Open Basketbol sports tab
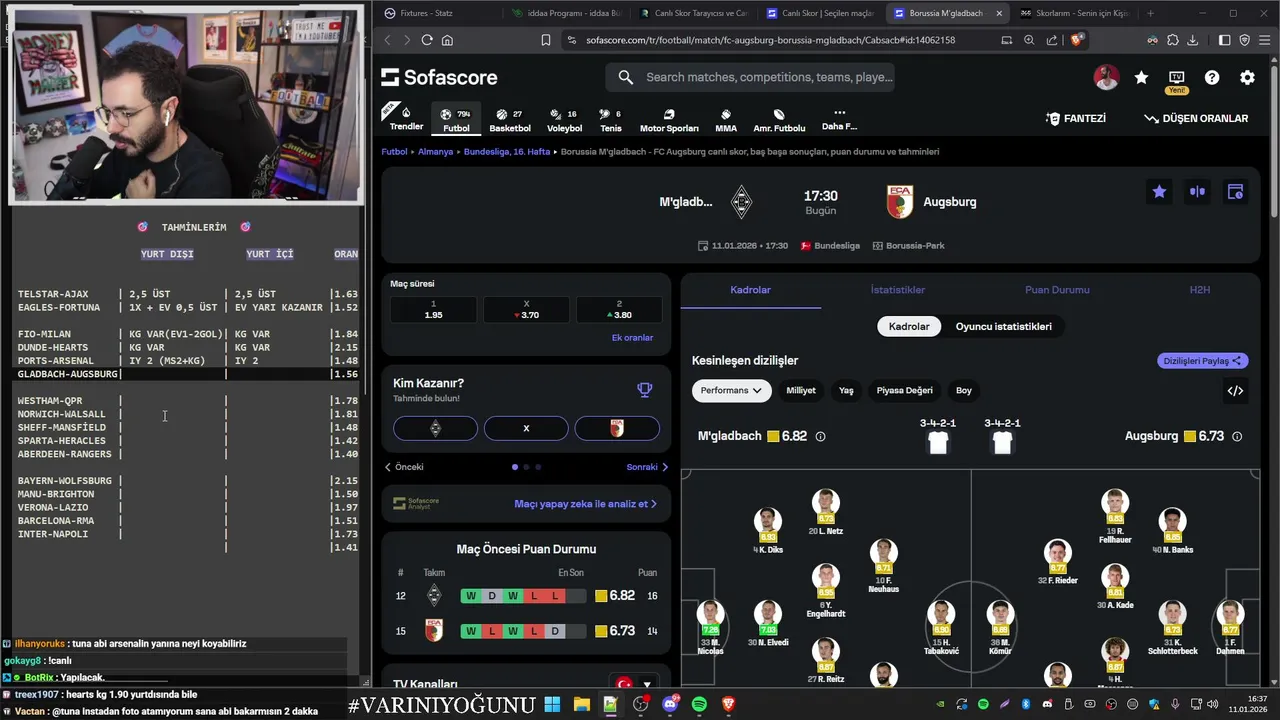This screenshot has height=720, width=1280. [x=510, y=119]
